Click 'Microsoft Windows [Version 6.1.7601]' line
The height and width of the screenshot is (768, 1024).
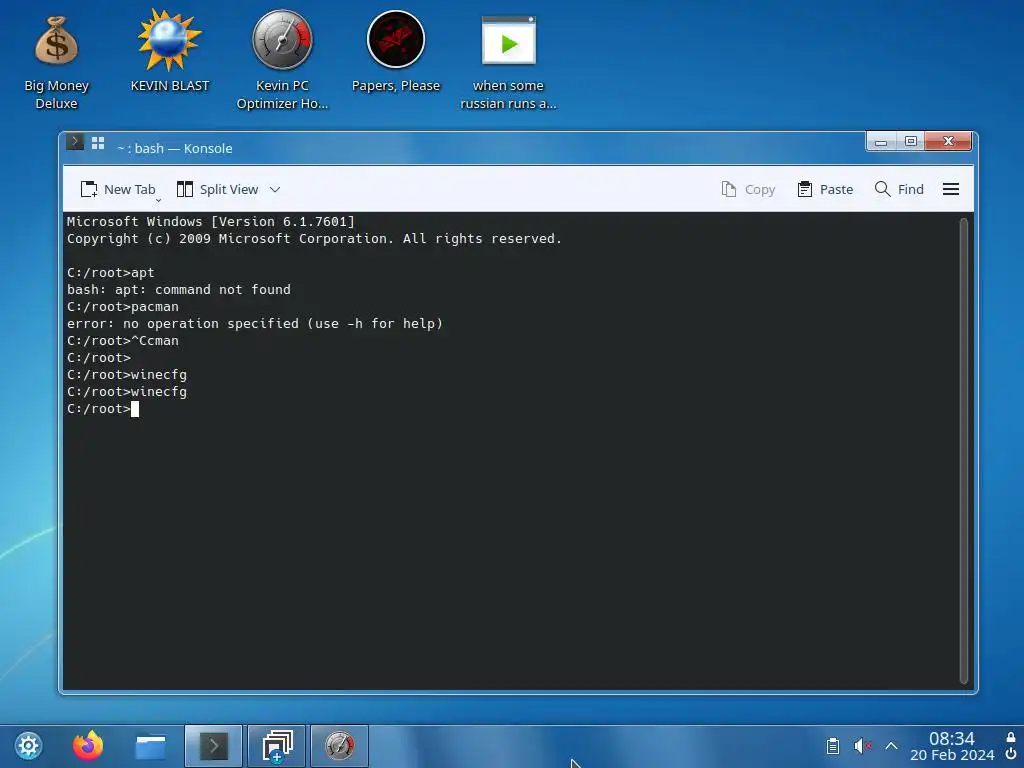(210, 221)
